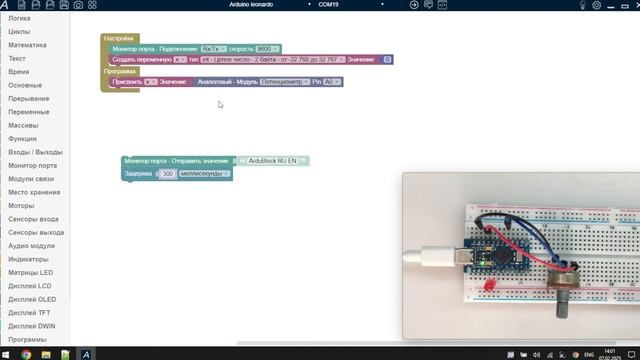This screenshot has height=360, width=640.
Task: Open the Циклы category
Action: tap(19, 32)
